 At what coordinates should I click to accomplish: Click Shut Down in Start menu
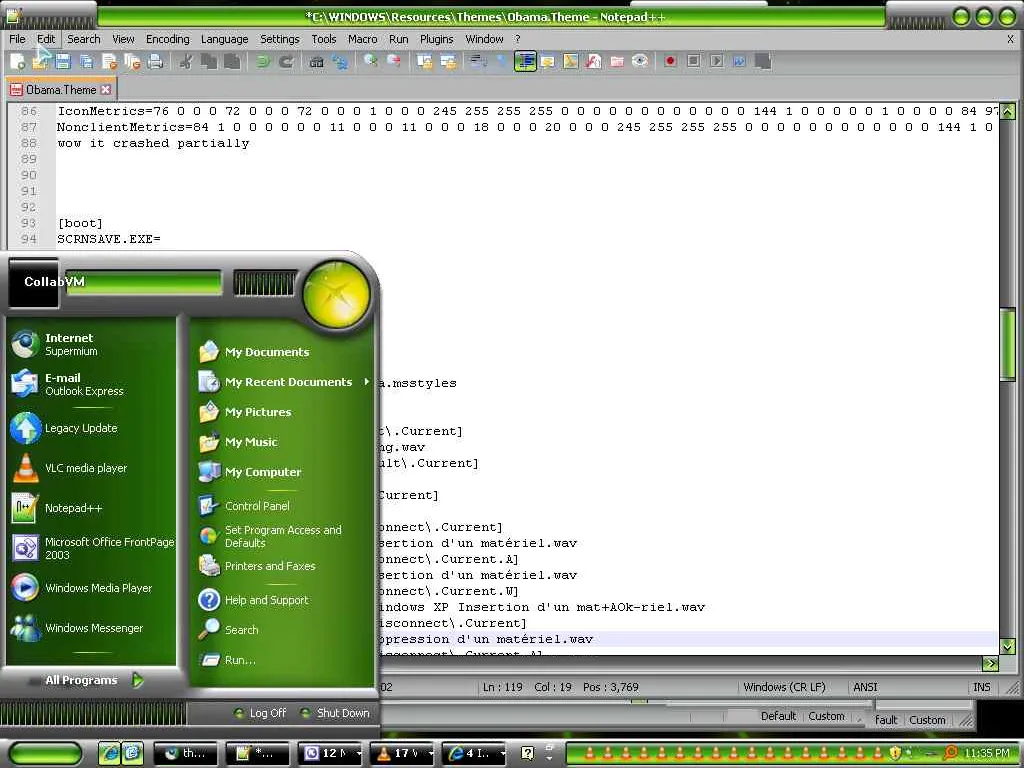(x=335, y=713)
